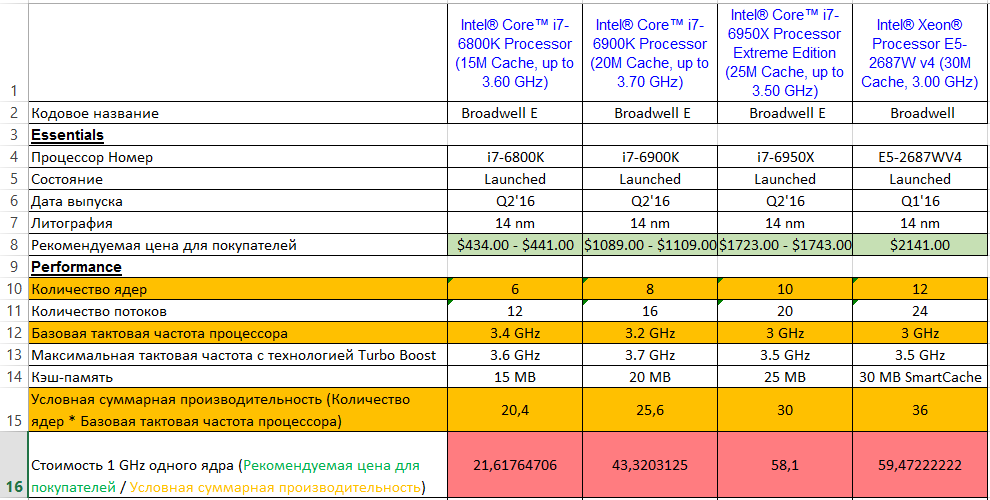The width and height of the screenshot is (990, 500).
Task: Select price cell '$1089.00 - $1109.00'
Action: click(650, 245)
